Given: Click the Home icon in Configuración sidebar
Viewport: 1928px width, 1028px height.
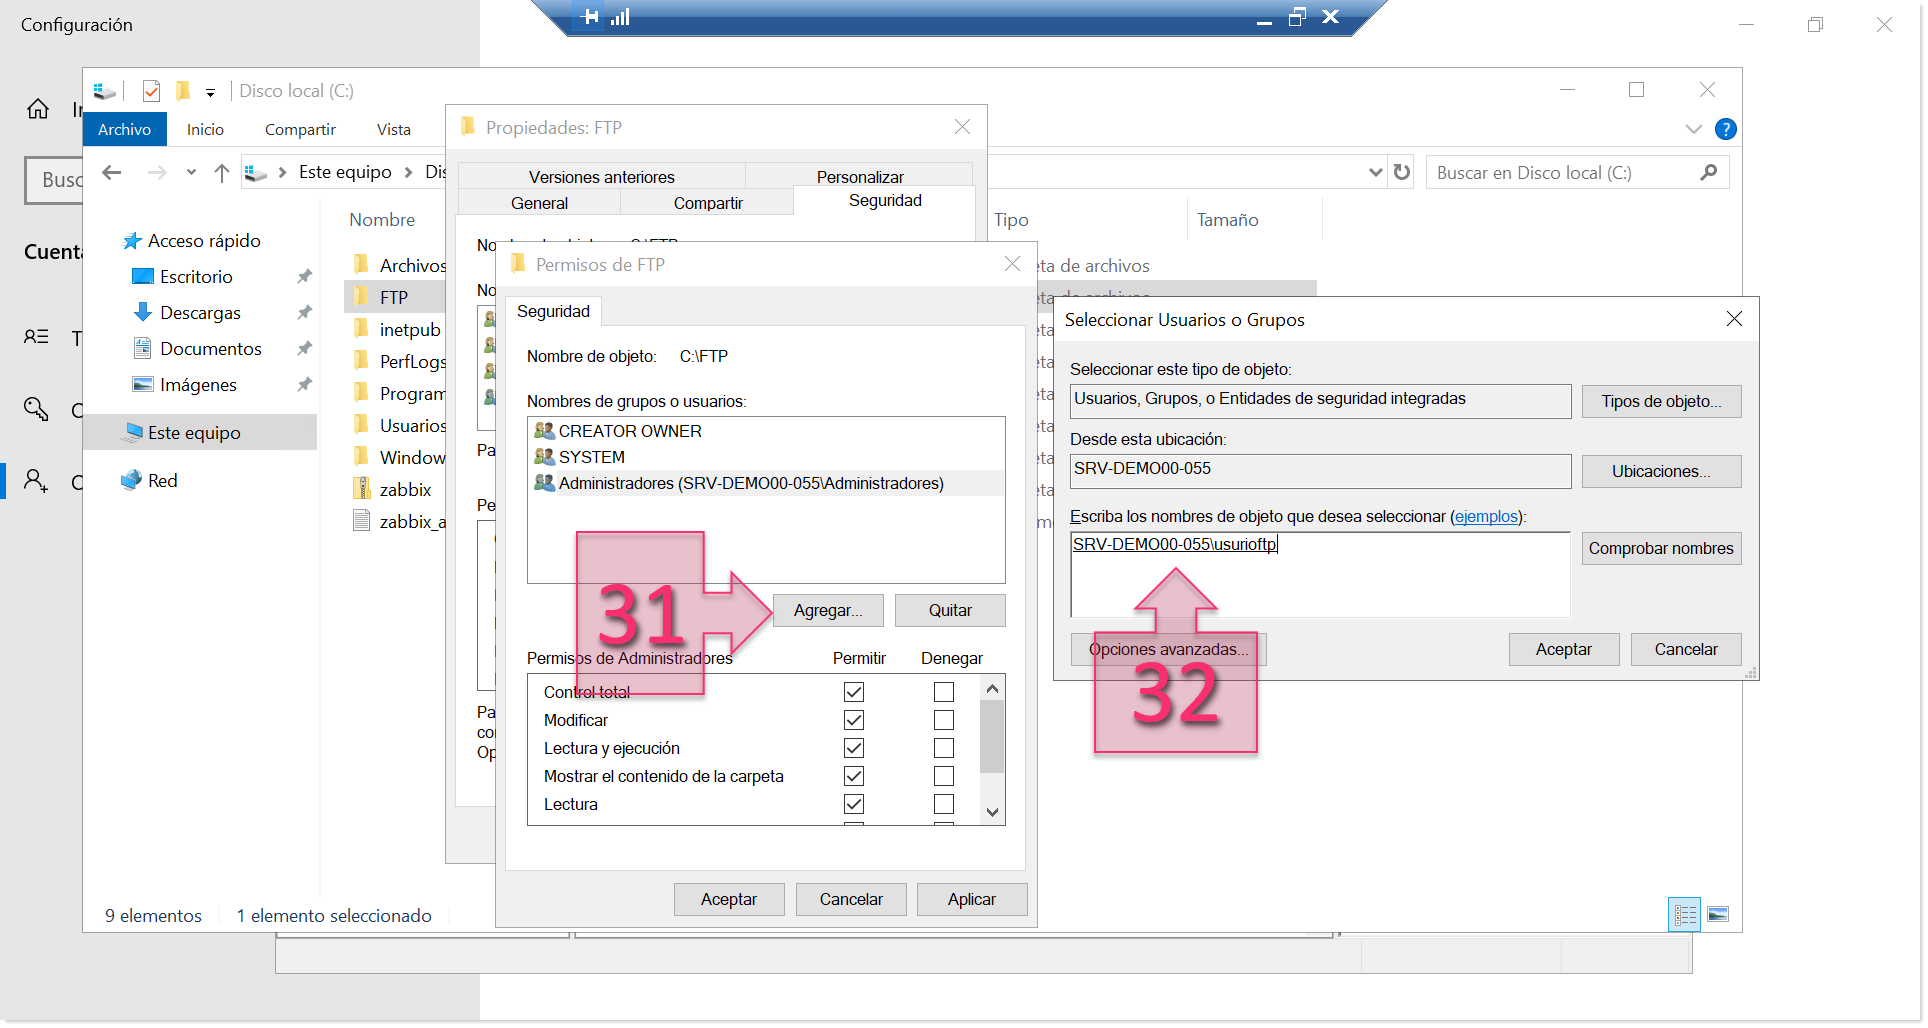Looking at the screenshot, I should (38, 109).
